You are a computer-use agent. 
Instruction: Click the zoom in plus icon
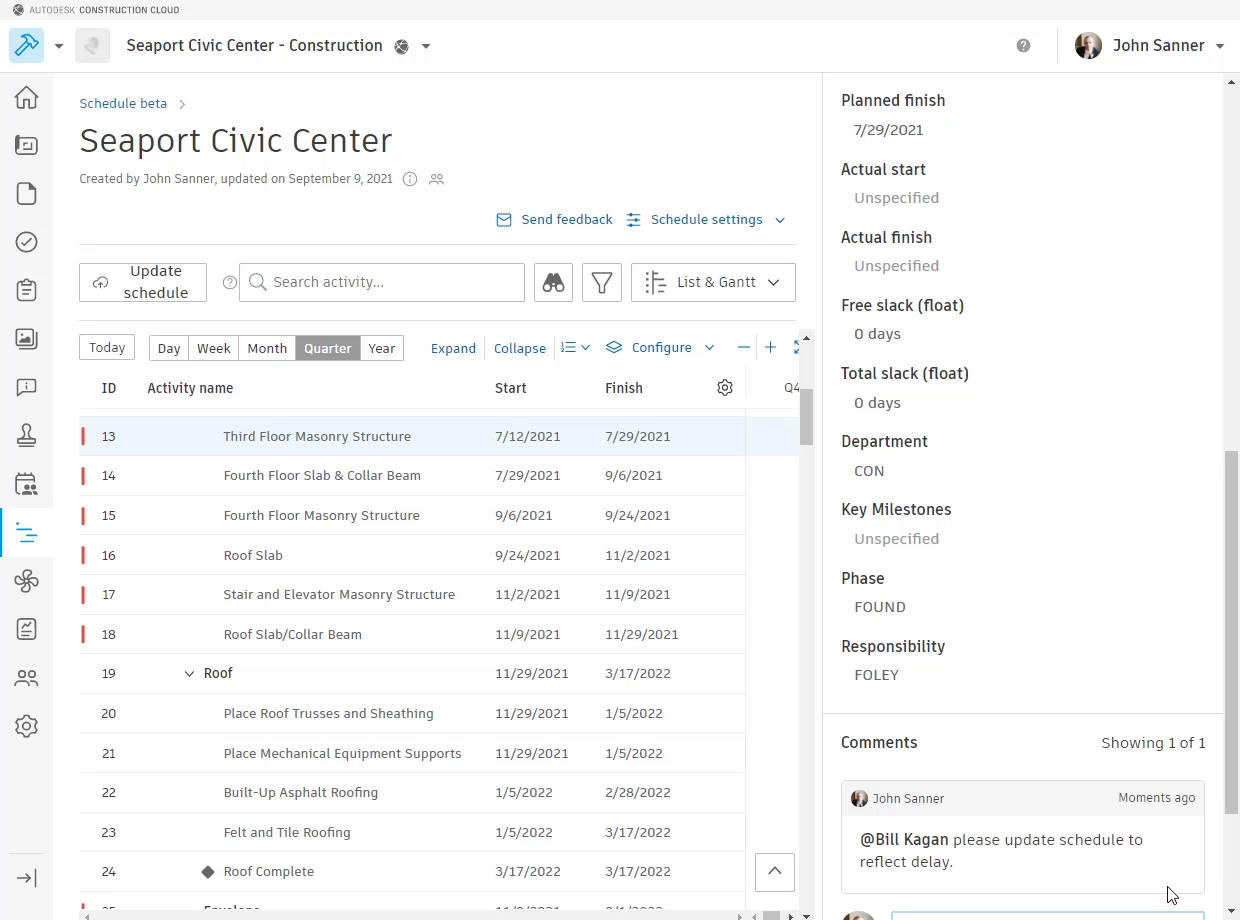770,348
